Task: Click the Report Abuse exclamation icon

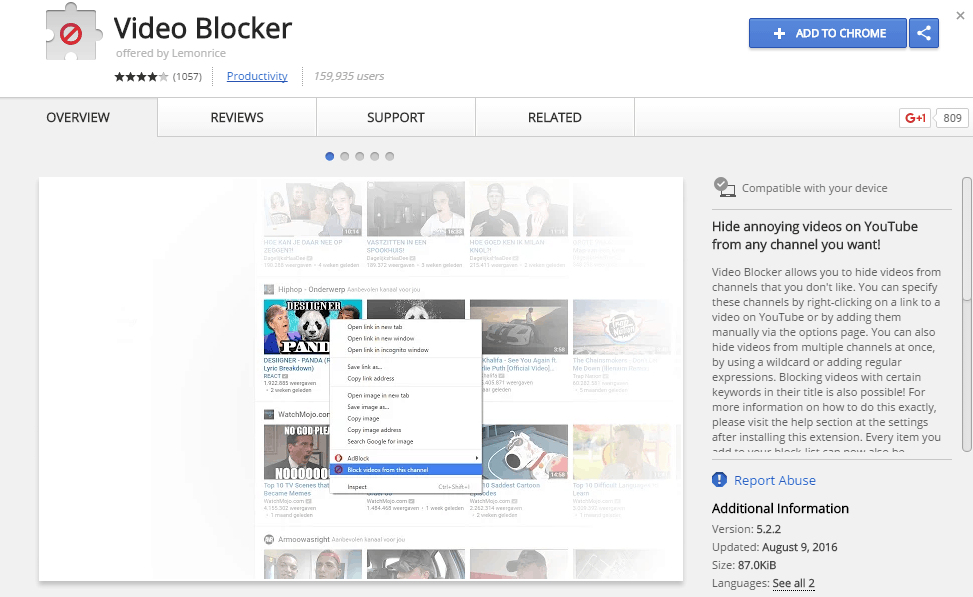Action: (719, 480)
